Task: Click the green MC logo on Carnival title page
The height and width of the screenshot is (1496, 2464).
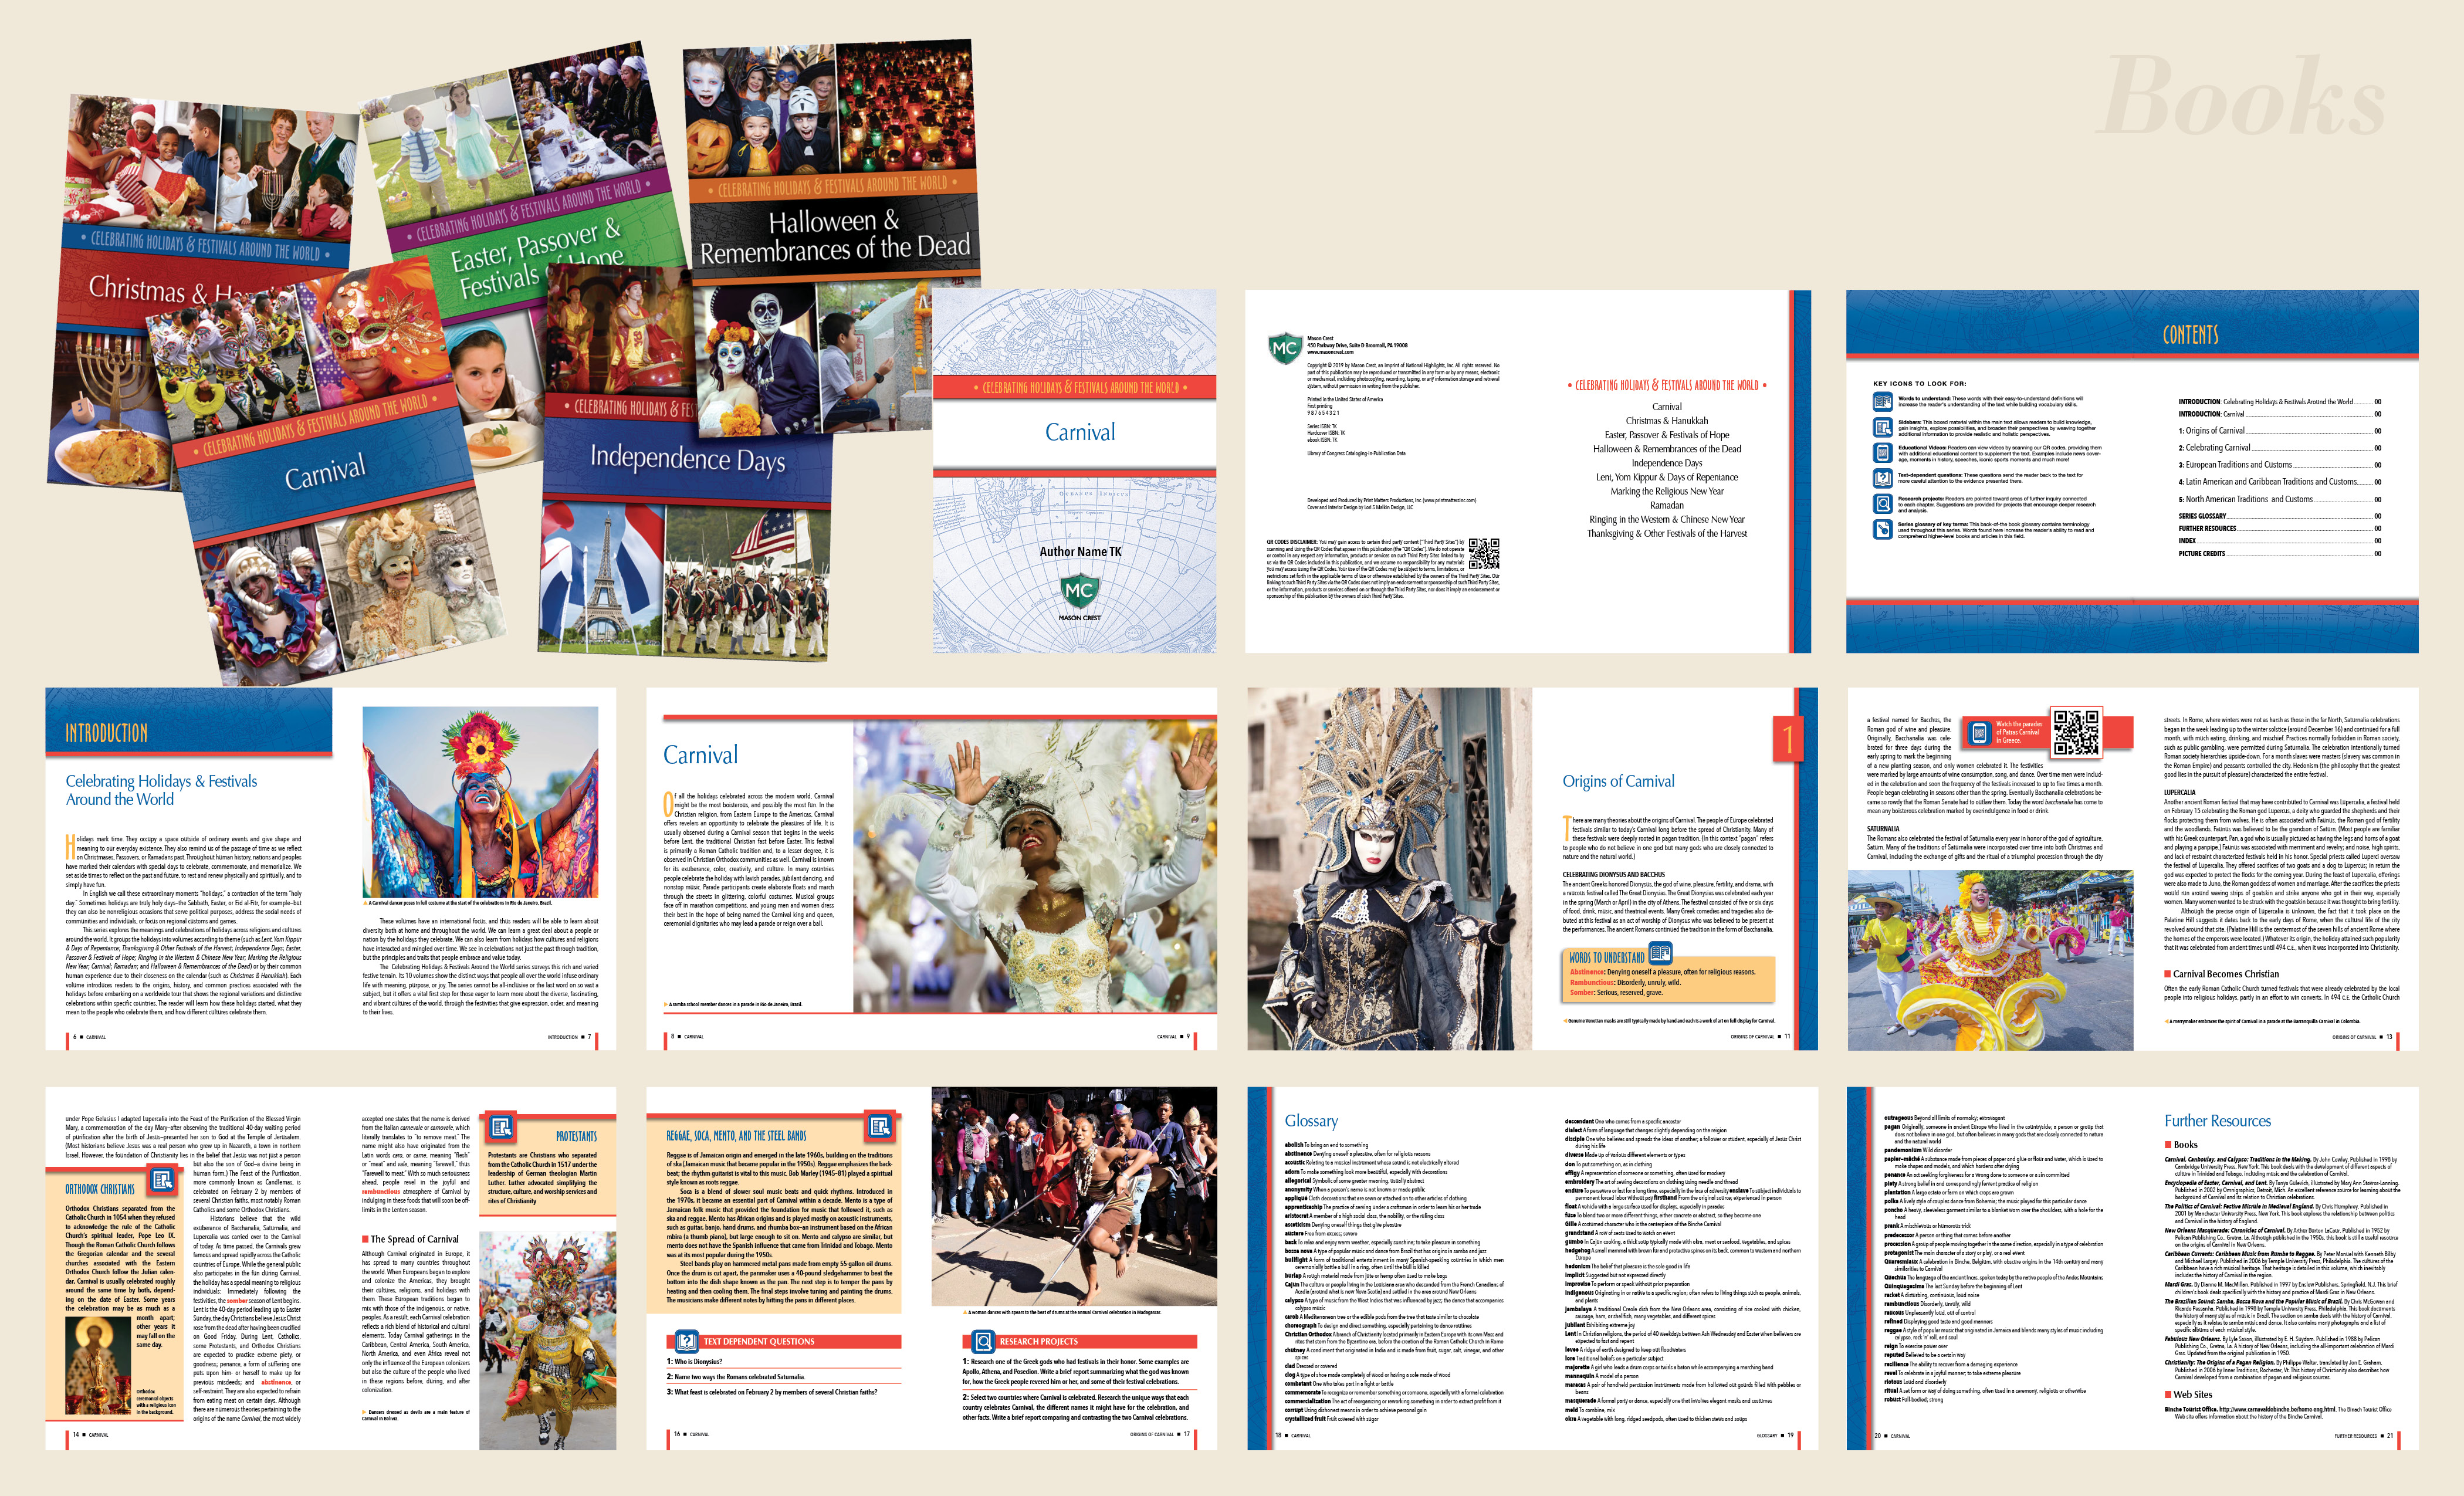Action: click(x=1079, y=590)
